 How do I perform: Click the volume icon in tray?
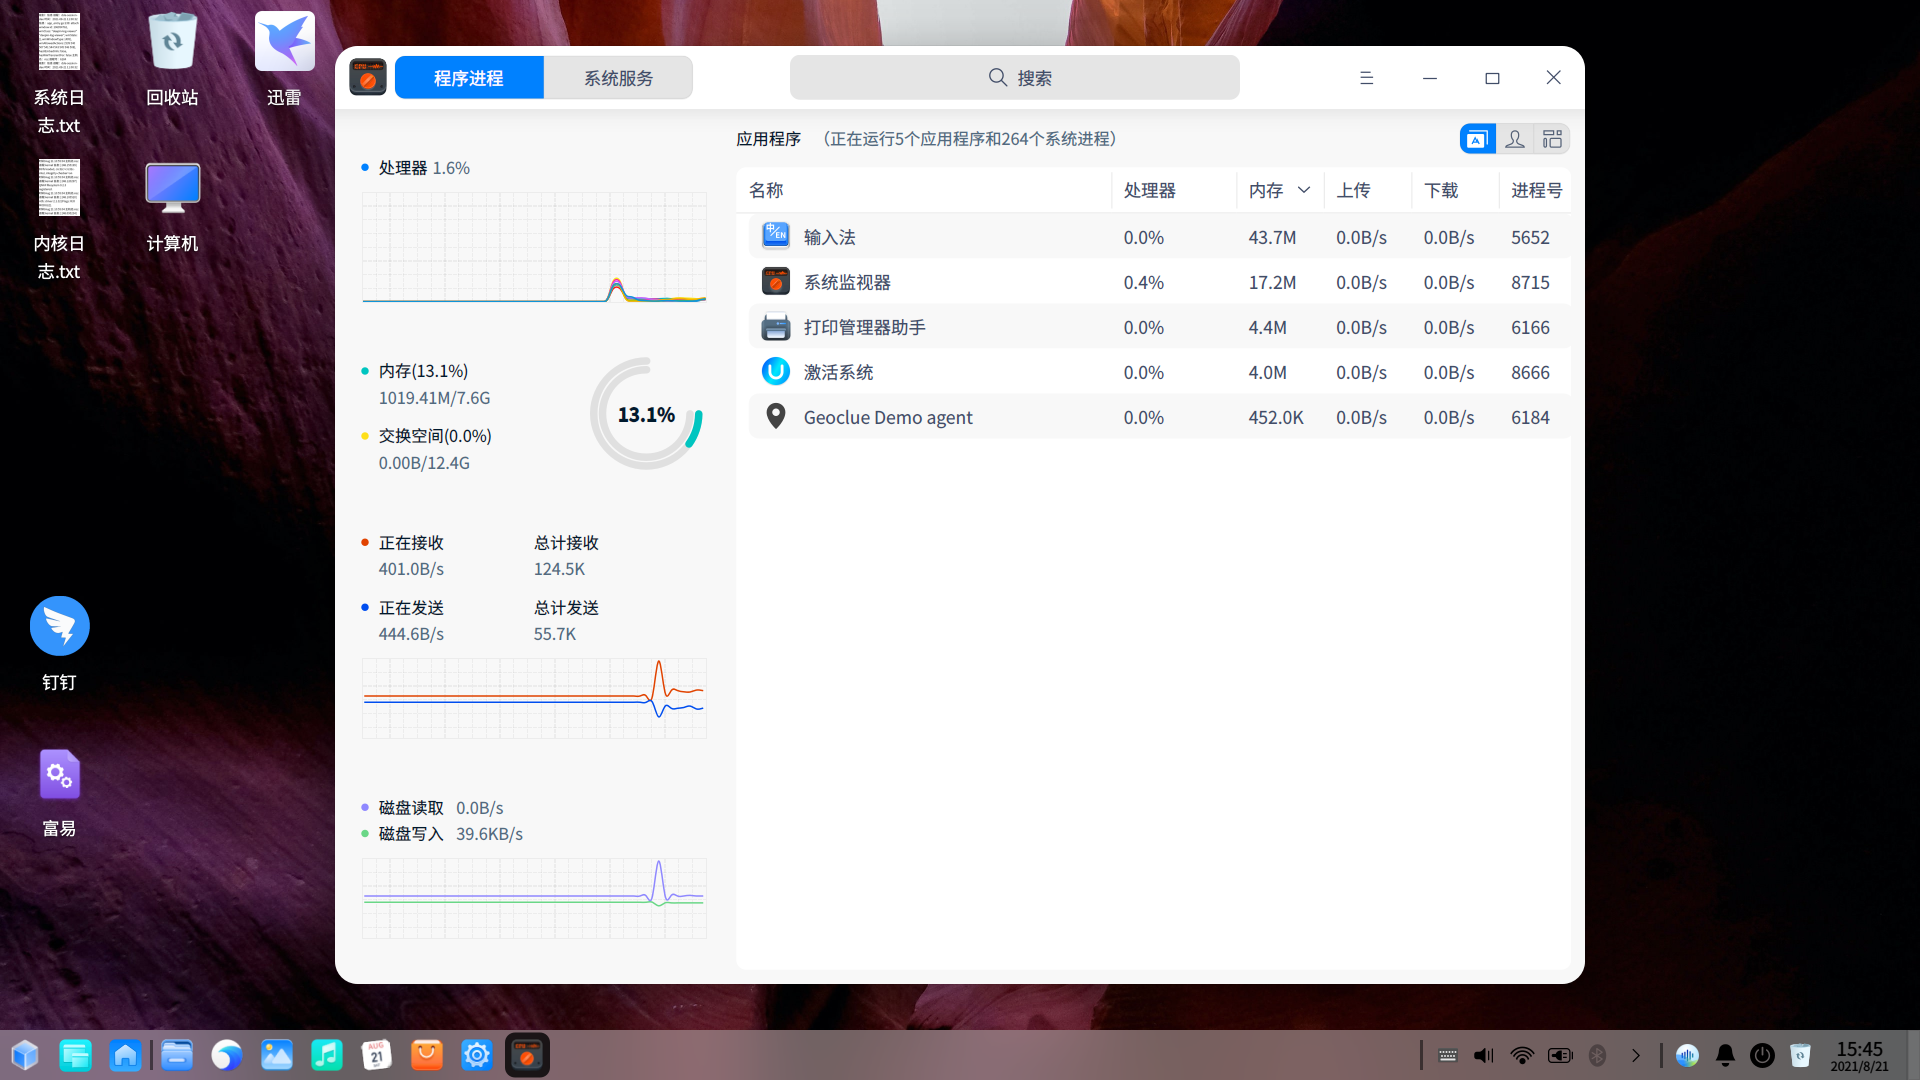tap(1484, 1055)
